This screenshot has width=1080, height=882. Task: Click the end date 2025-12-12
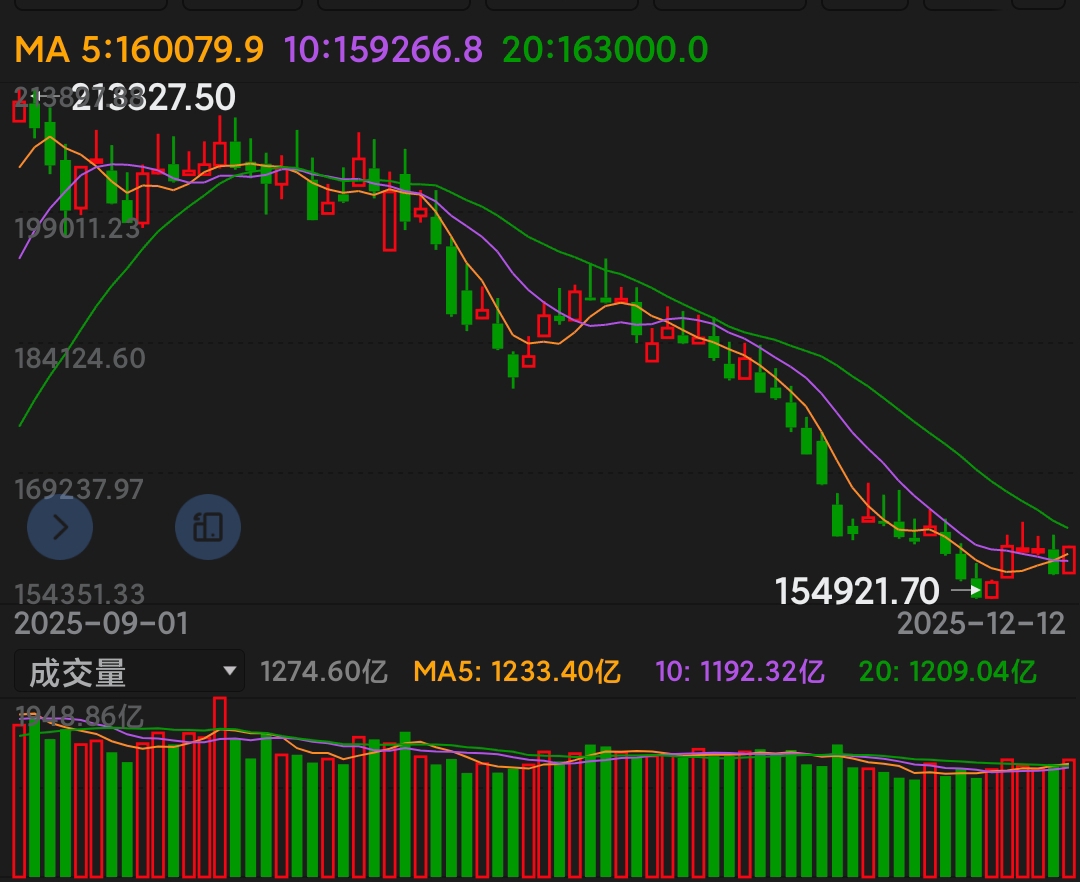tap(982, 624)
